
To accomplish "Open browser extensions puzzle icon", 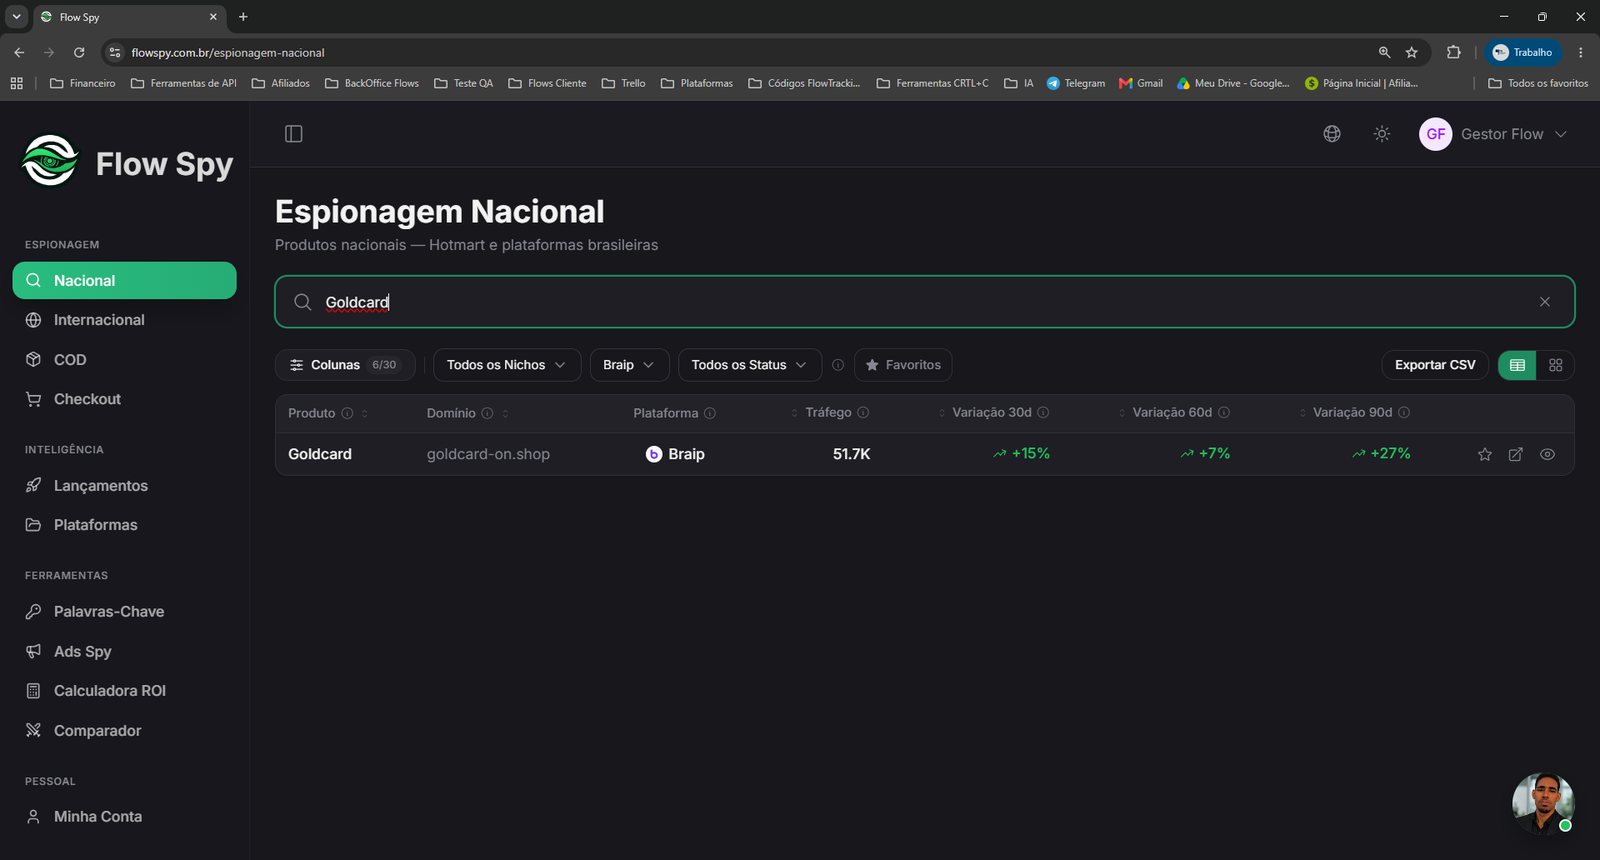I will point(1454,52).
